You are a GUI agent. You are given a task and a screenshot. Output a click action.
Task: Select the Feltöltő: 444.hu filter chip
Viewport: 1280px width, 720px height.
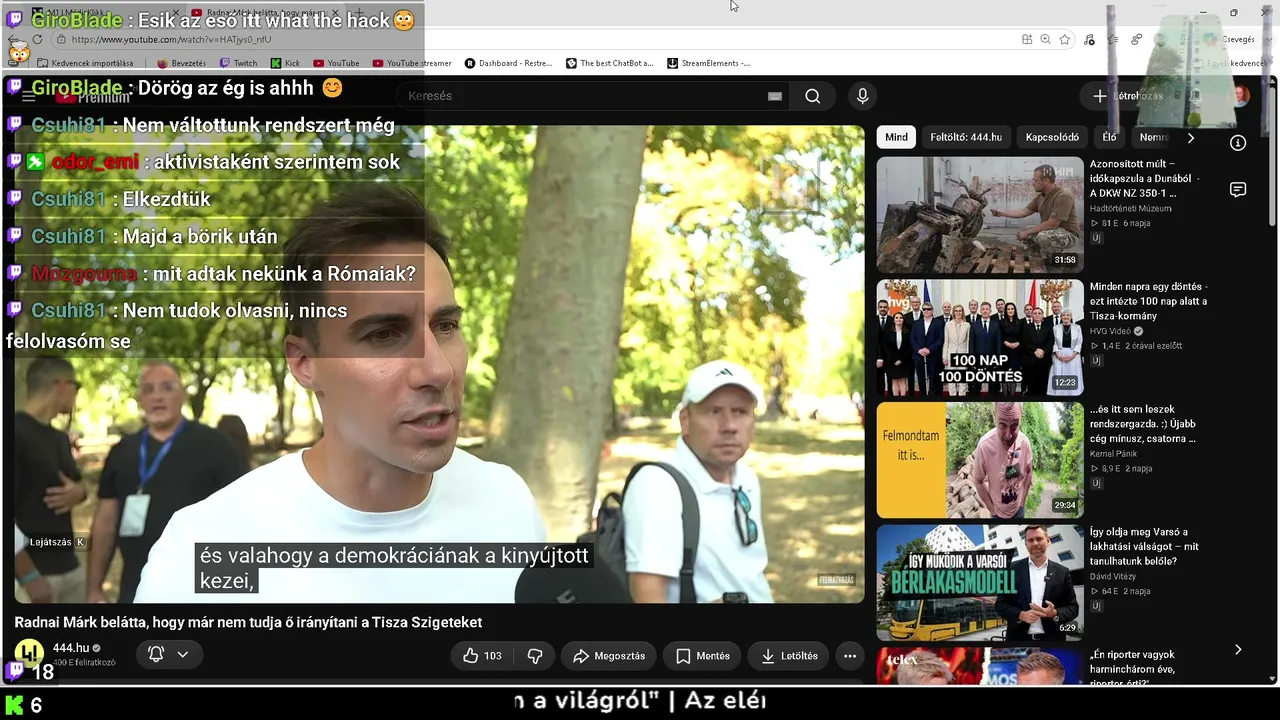coord(966,137)
